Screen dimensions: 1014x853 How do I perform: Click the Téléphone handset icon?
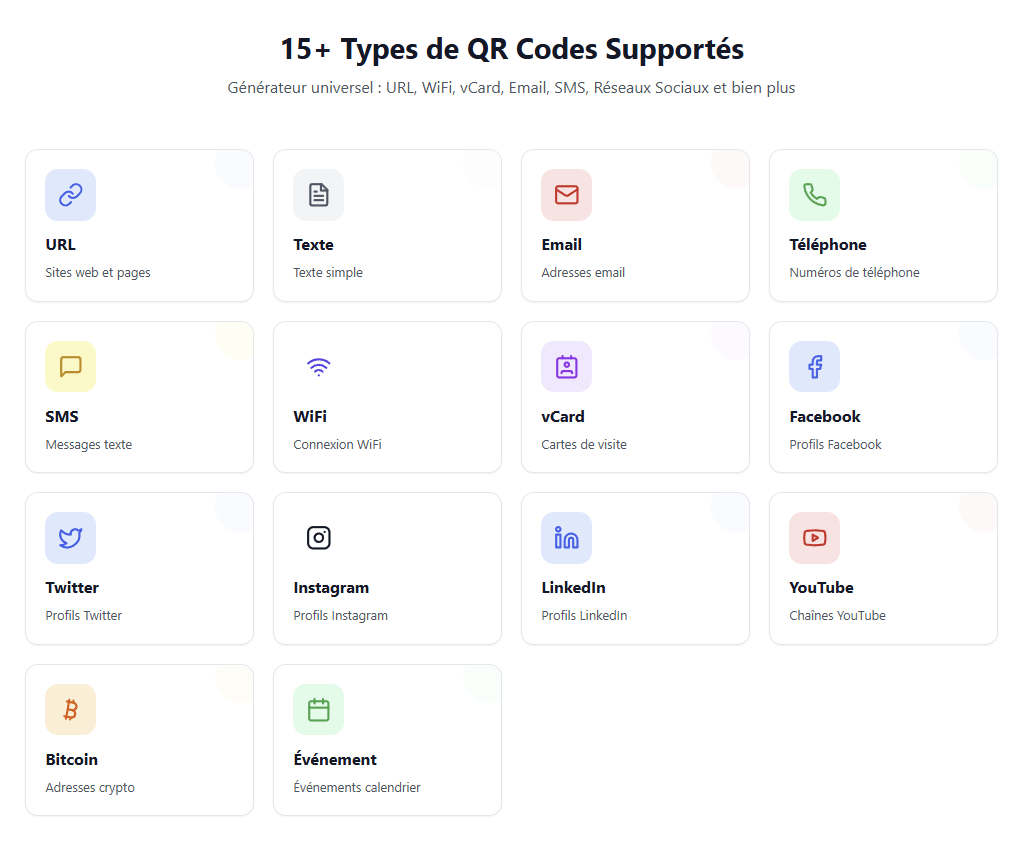tap(814, 195)
